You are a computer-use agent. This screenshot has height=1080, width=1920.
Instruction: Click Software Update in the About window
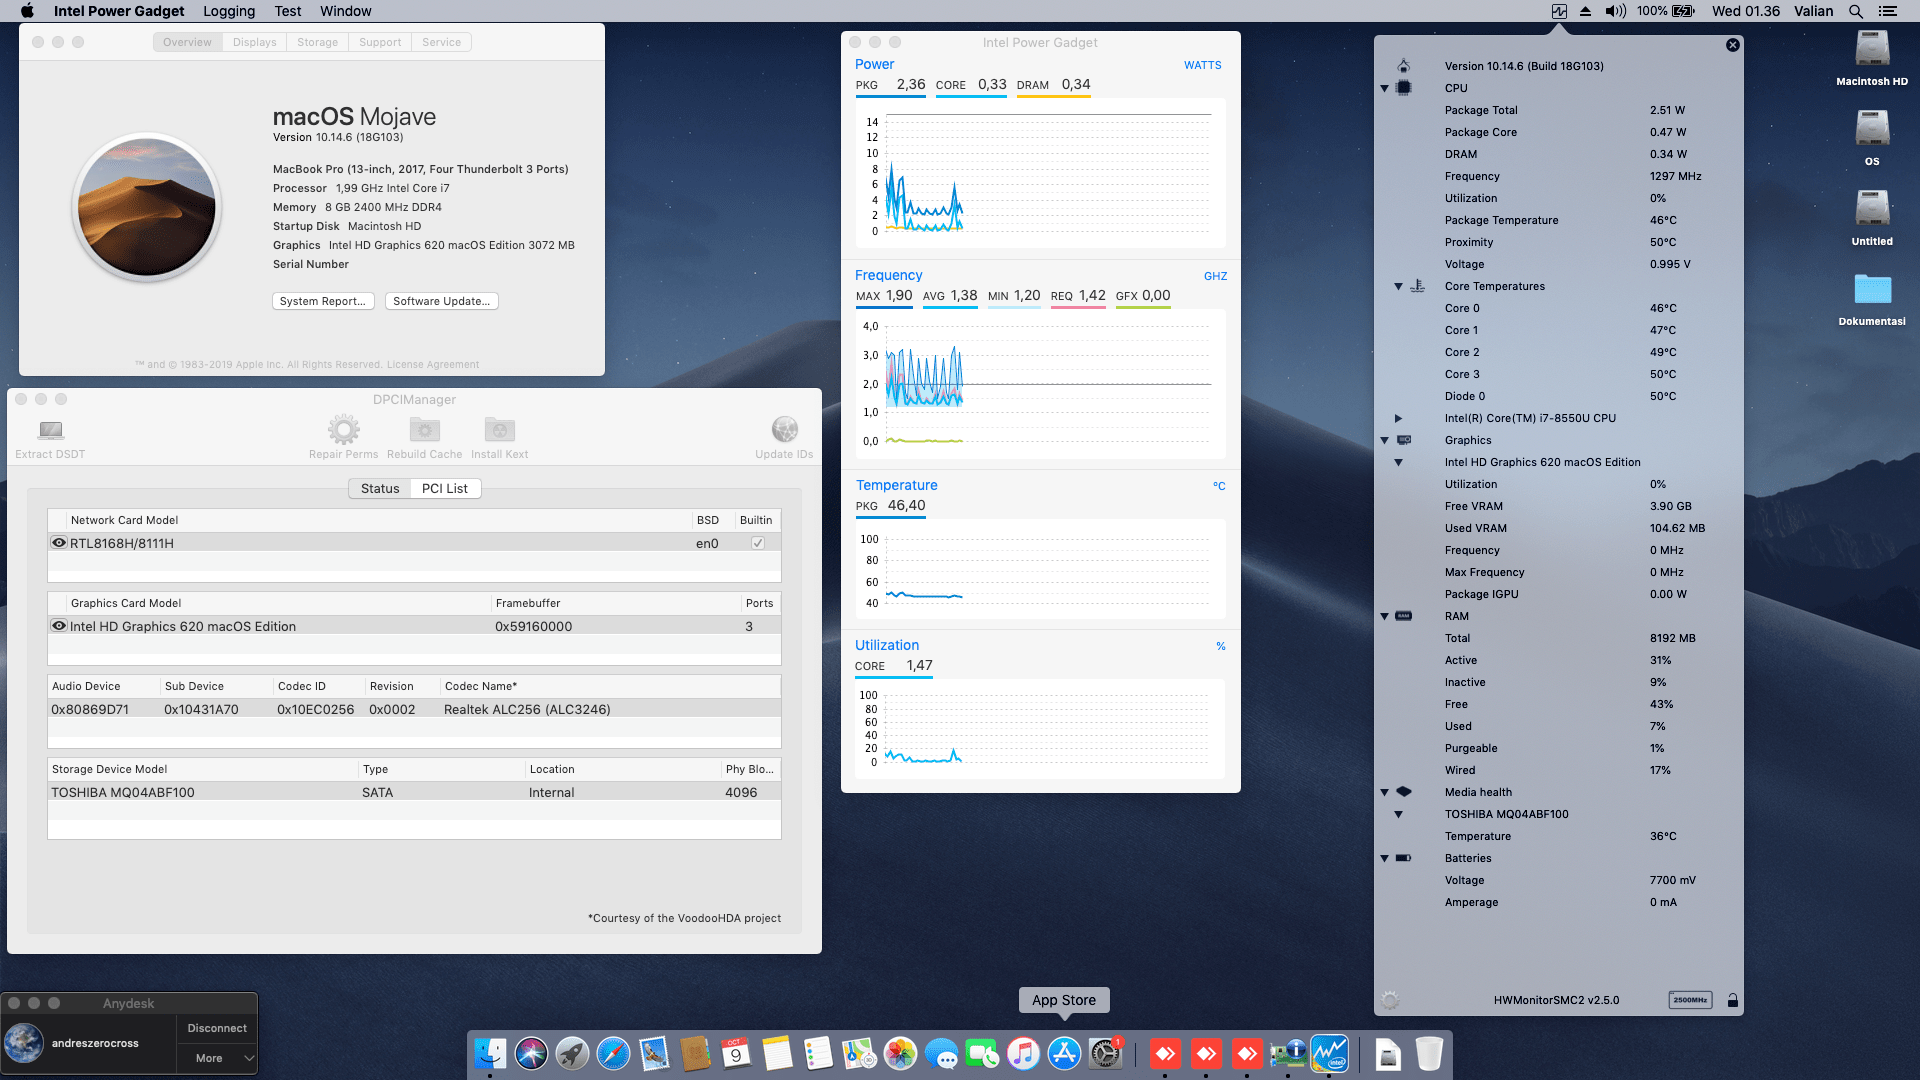pos(441,300)
